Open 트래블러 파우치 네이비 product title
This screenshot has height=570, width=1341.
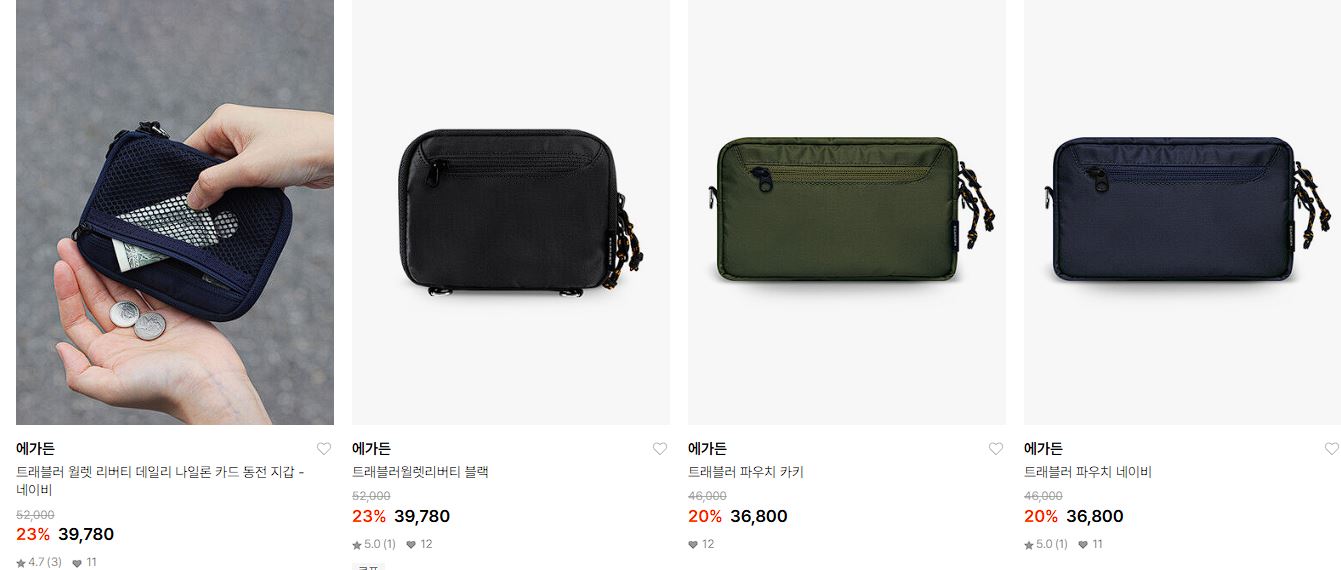coord(1088,472)
